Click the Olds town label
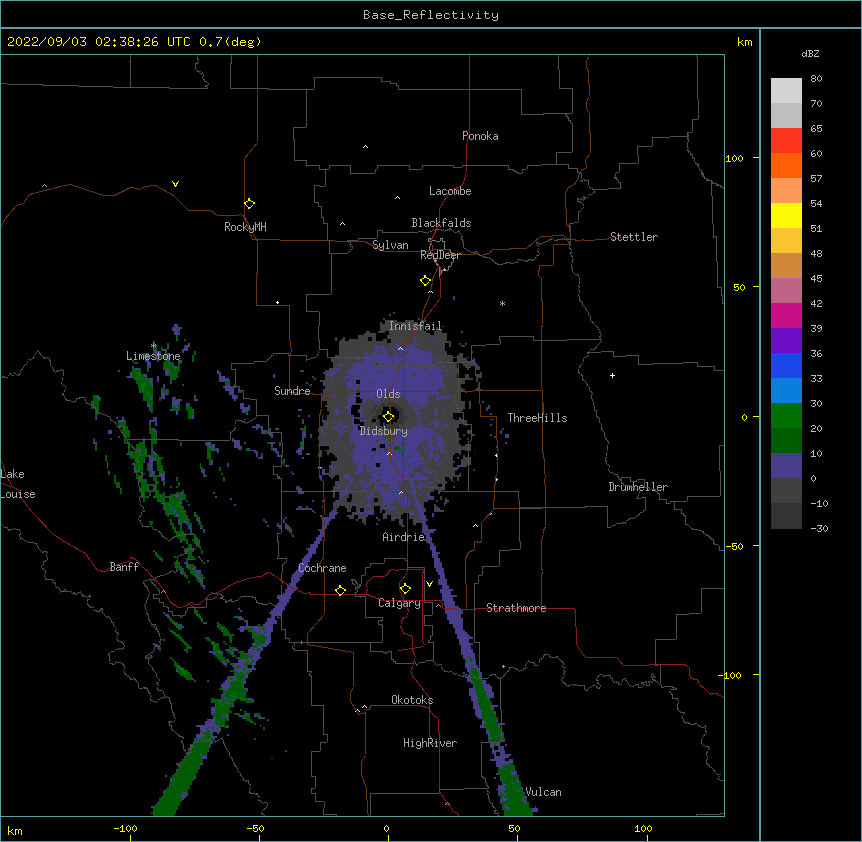This screenshot has width=862, height=842. (388, 394)
